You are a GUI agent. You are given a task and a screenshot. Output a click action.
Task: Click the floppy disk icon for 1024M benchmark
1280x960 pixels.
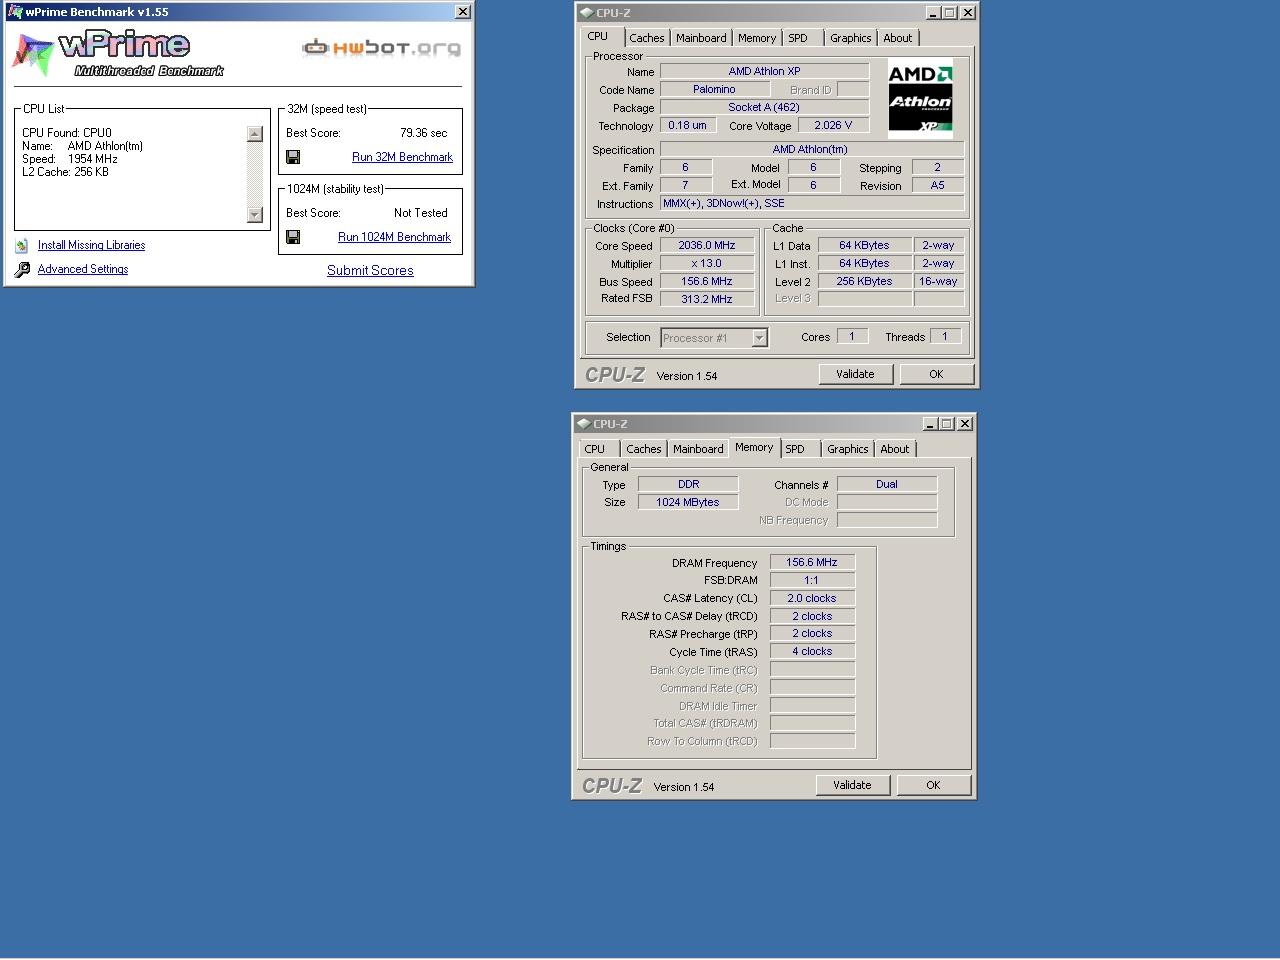pyautogui.click(x=293, y=237)
